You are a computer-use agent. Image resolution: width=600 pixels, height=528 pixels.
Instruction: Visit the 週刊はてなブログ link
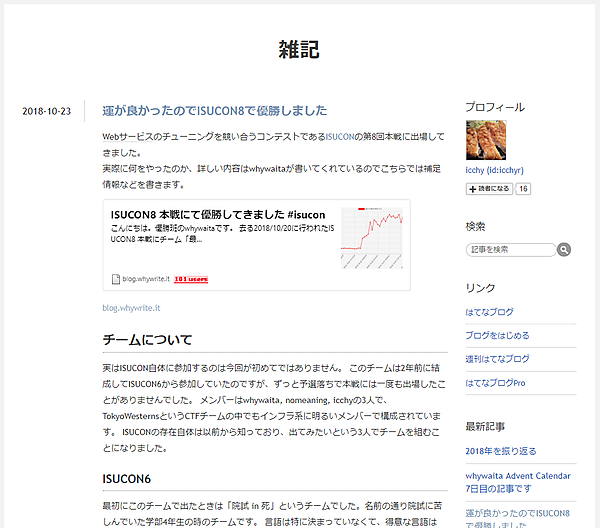(x=498, y=358)
